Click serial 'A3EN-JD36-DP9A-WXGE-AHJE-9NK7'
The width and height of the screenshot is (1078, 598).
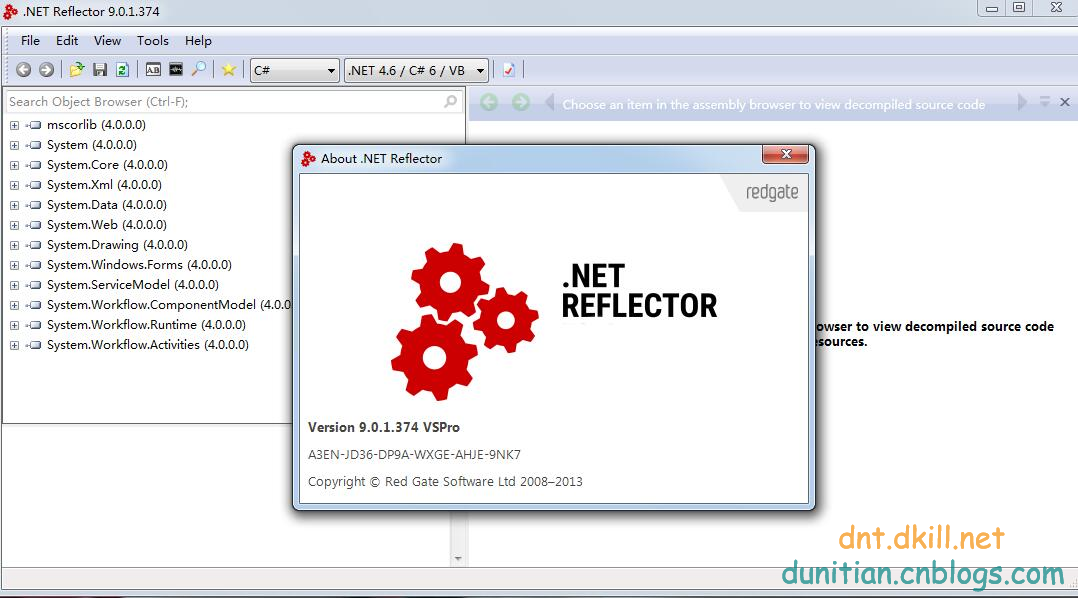414,454
